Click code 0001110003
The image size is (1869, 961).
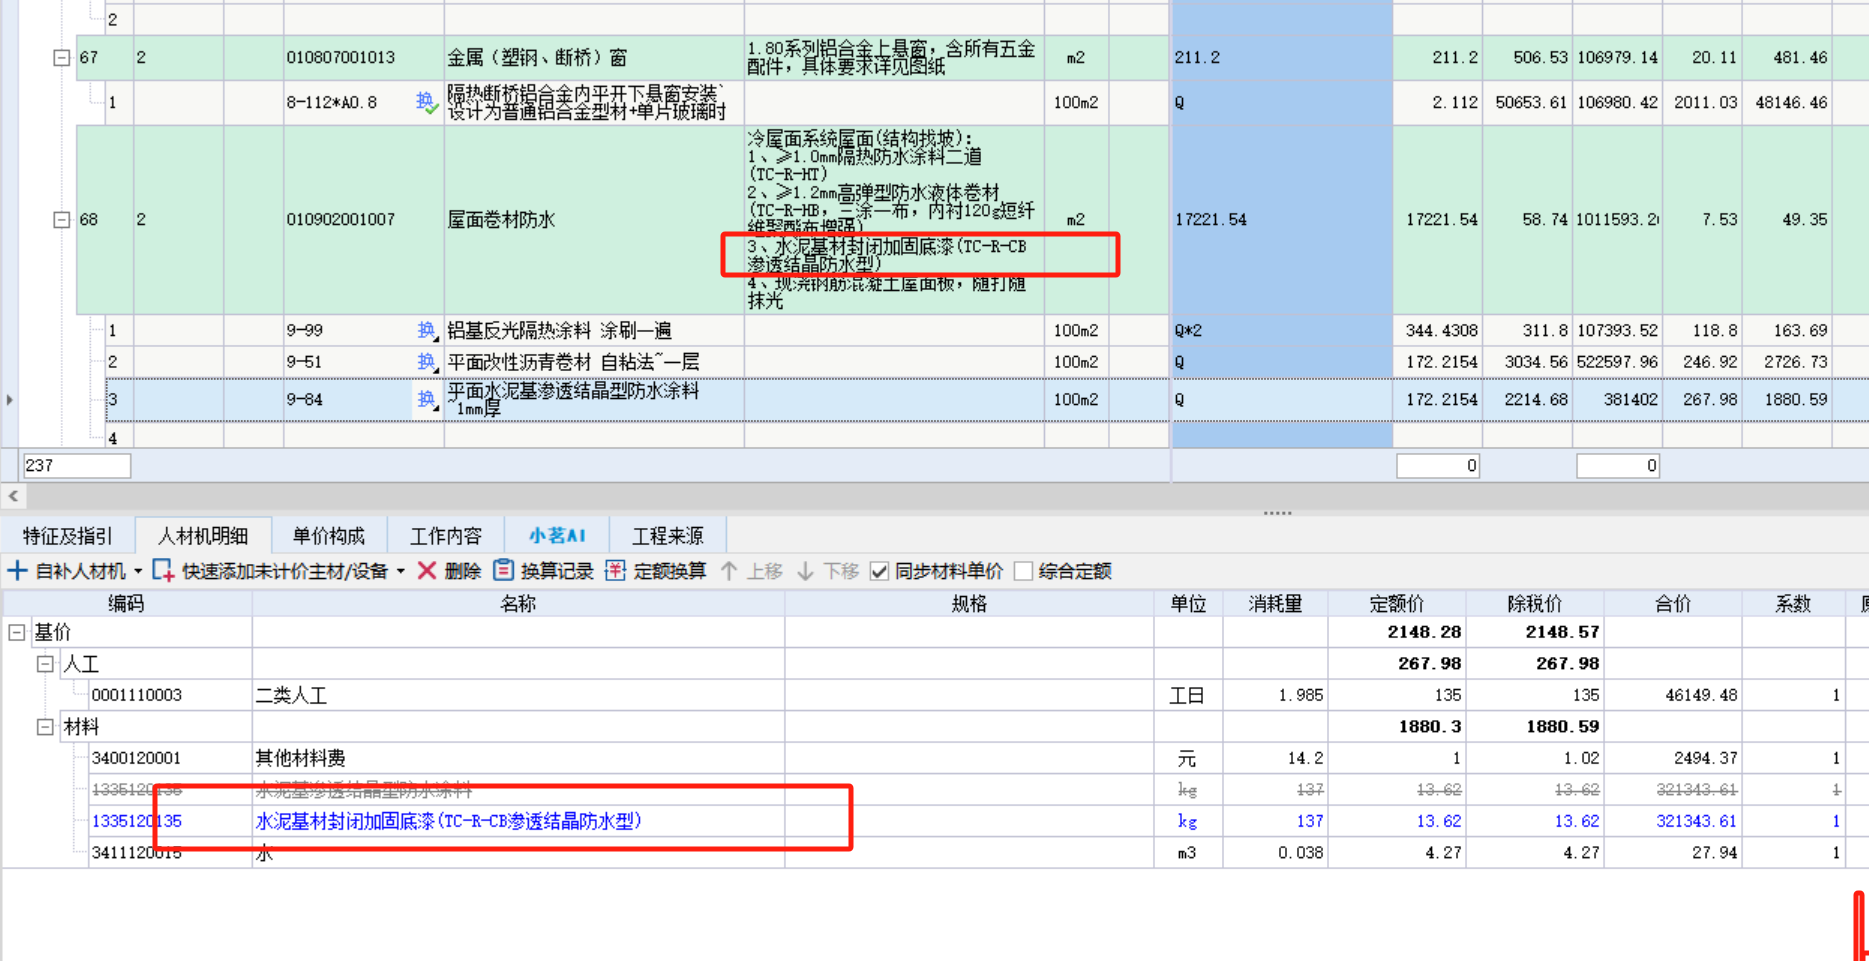(137, 695)
